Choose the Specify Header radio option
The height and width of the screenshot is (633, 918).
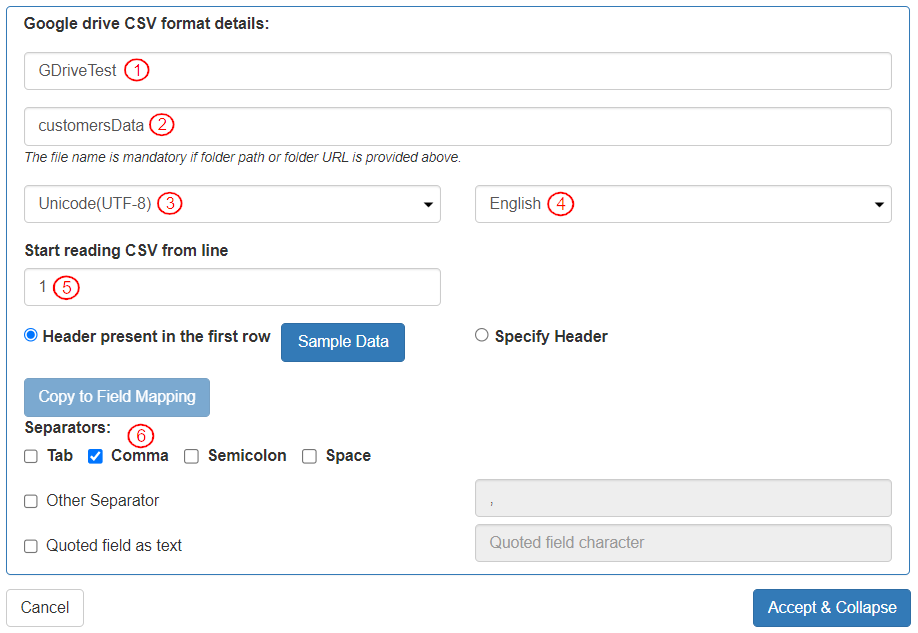click(482, 336)
